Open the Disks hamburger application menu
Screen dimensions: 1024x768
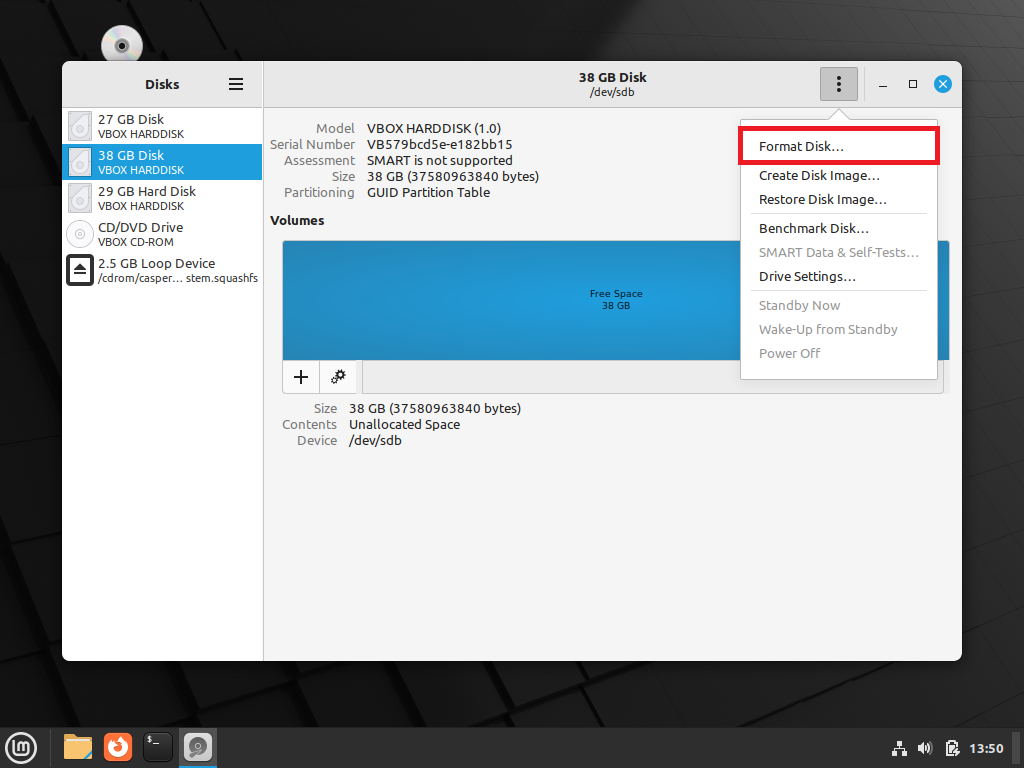coord(236,84)
